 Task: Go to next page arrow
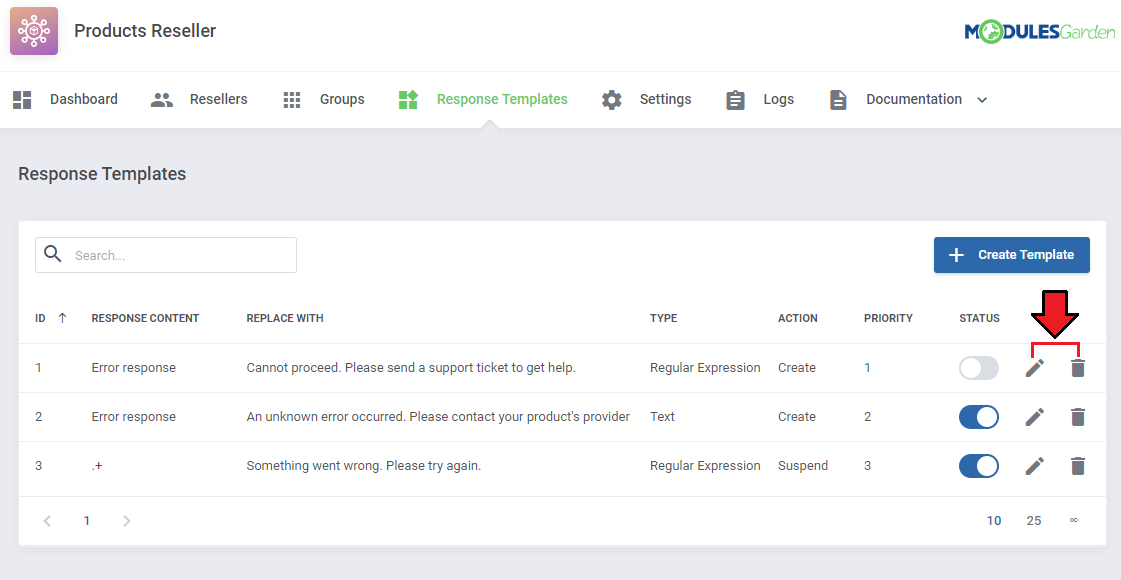click(127, 521)
